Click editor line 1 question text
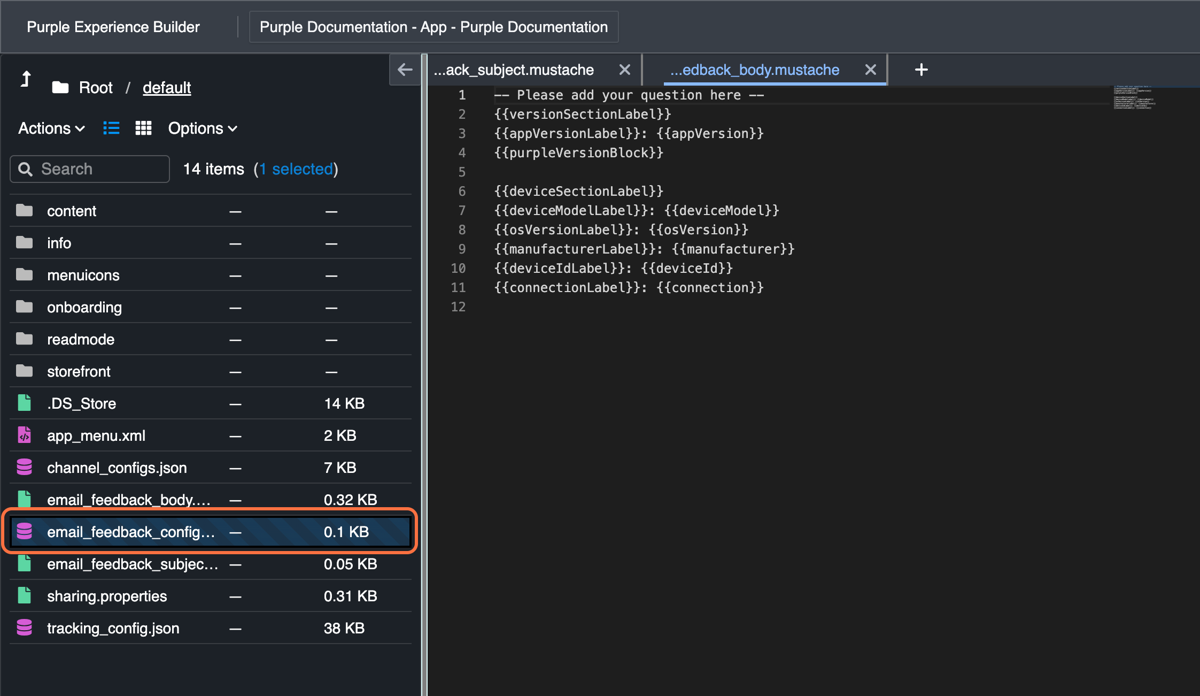Image resolution: width=1200 pixels, height=696 pixels. click(x=629, y=95)
